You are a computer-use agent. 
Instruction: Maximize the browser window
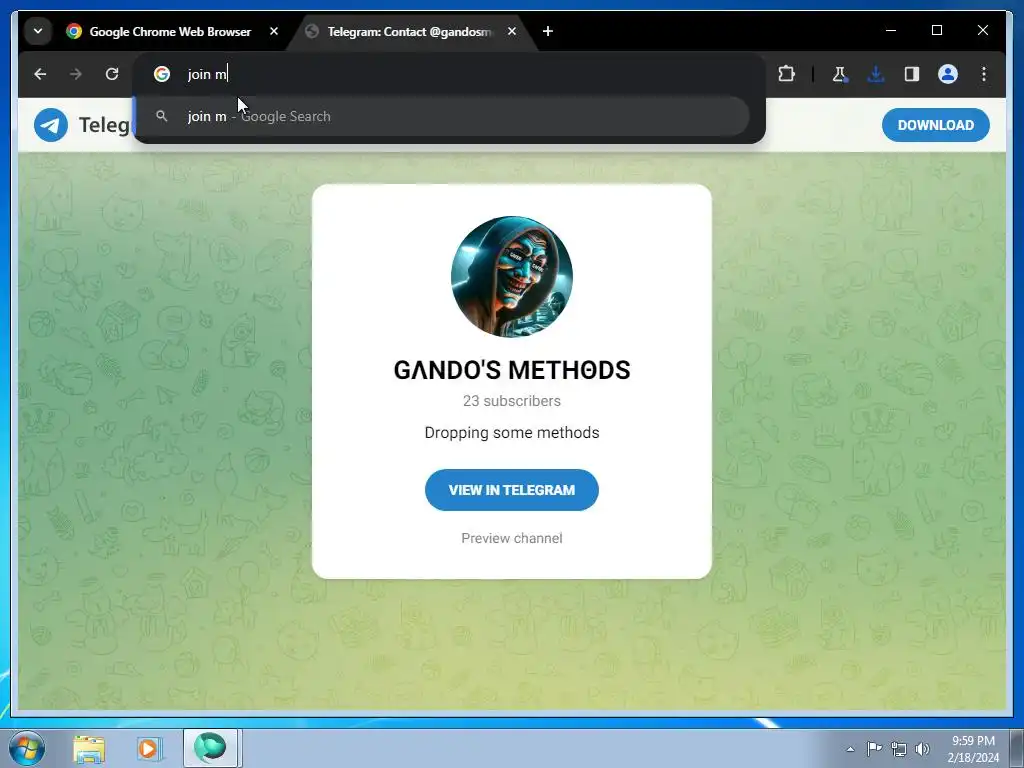(936, 30)
